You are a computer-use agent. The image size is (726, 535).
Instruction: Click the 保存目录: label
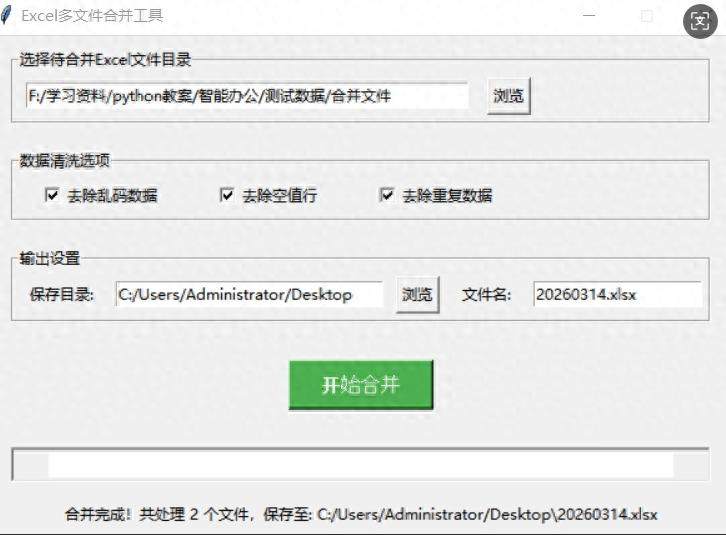(62, 295)
